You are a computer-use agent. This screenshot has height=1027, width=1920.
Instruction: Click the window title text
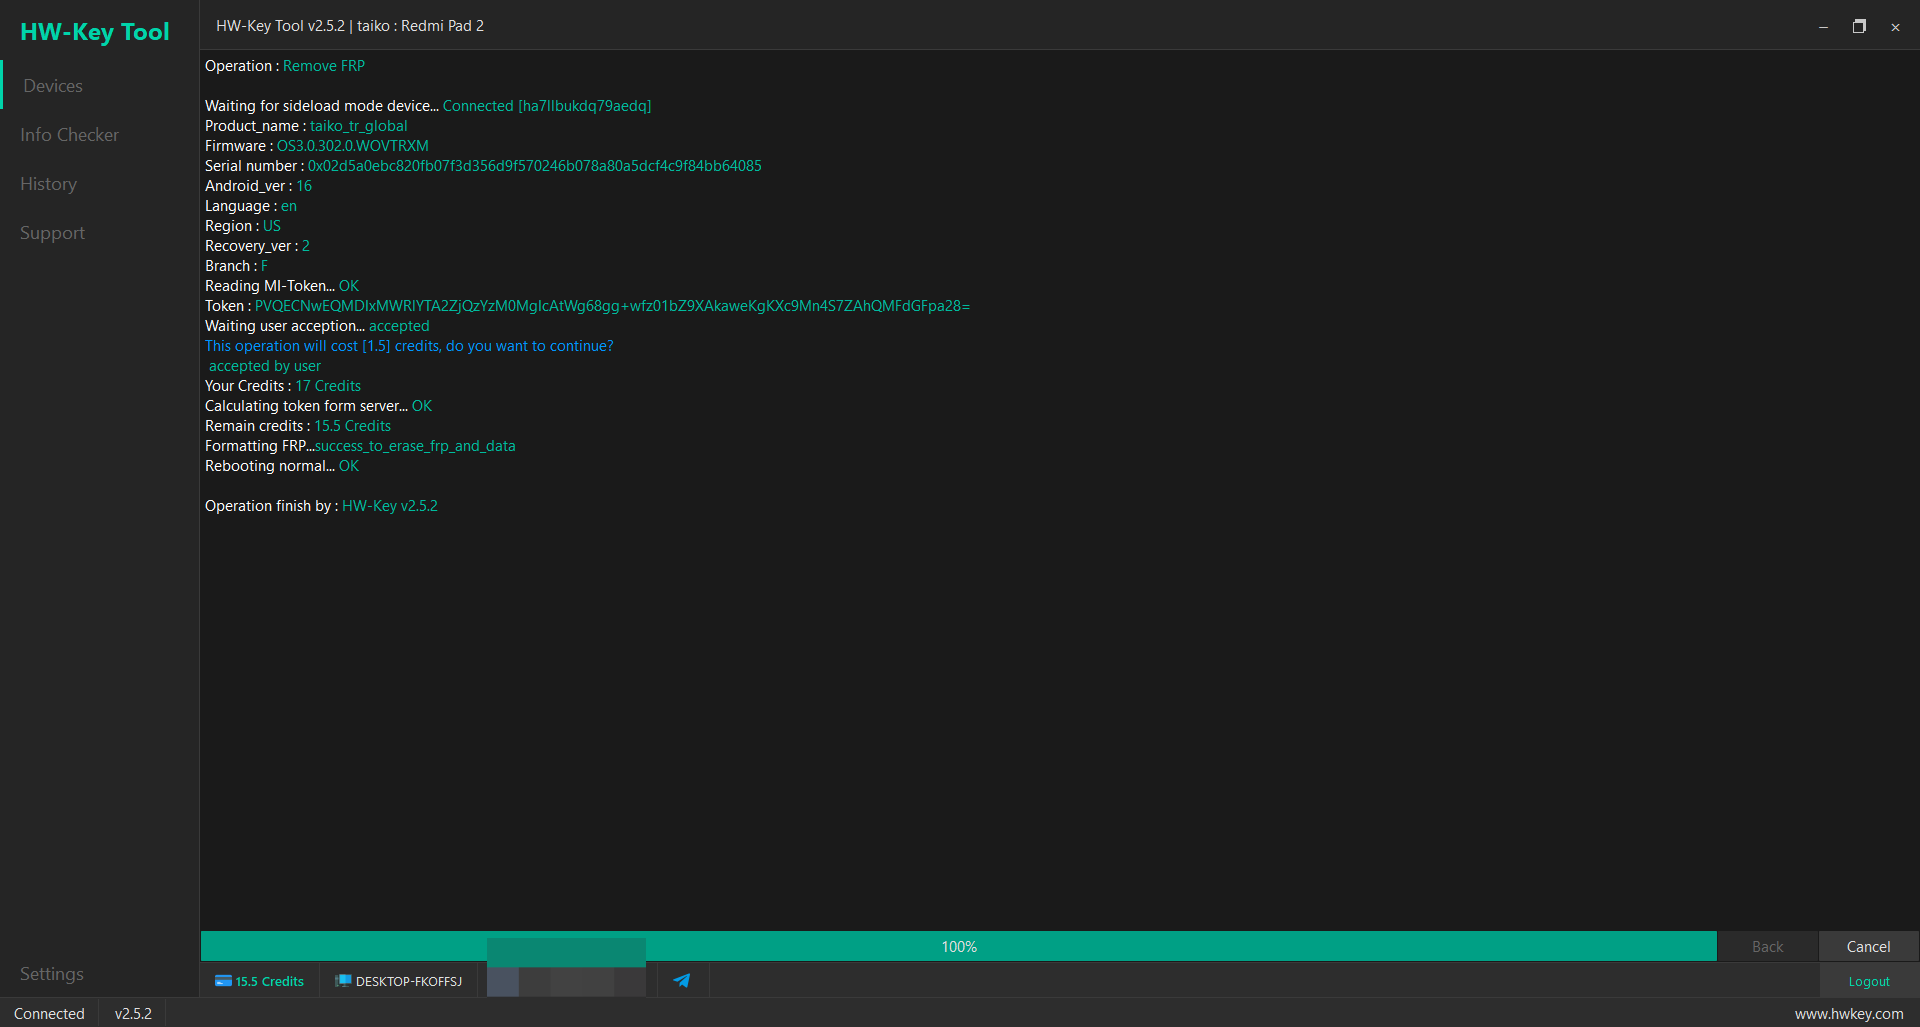(x=350, y=26)
